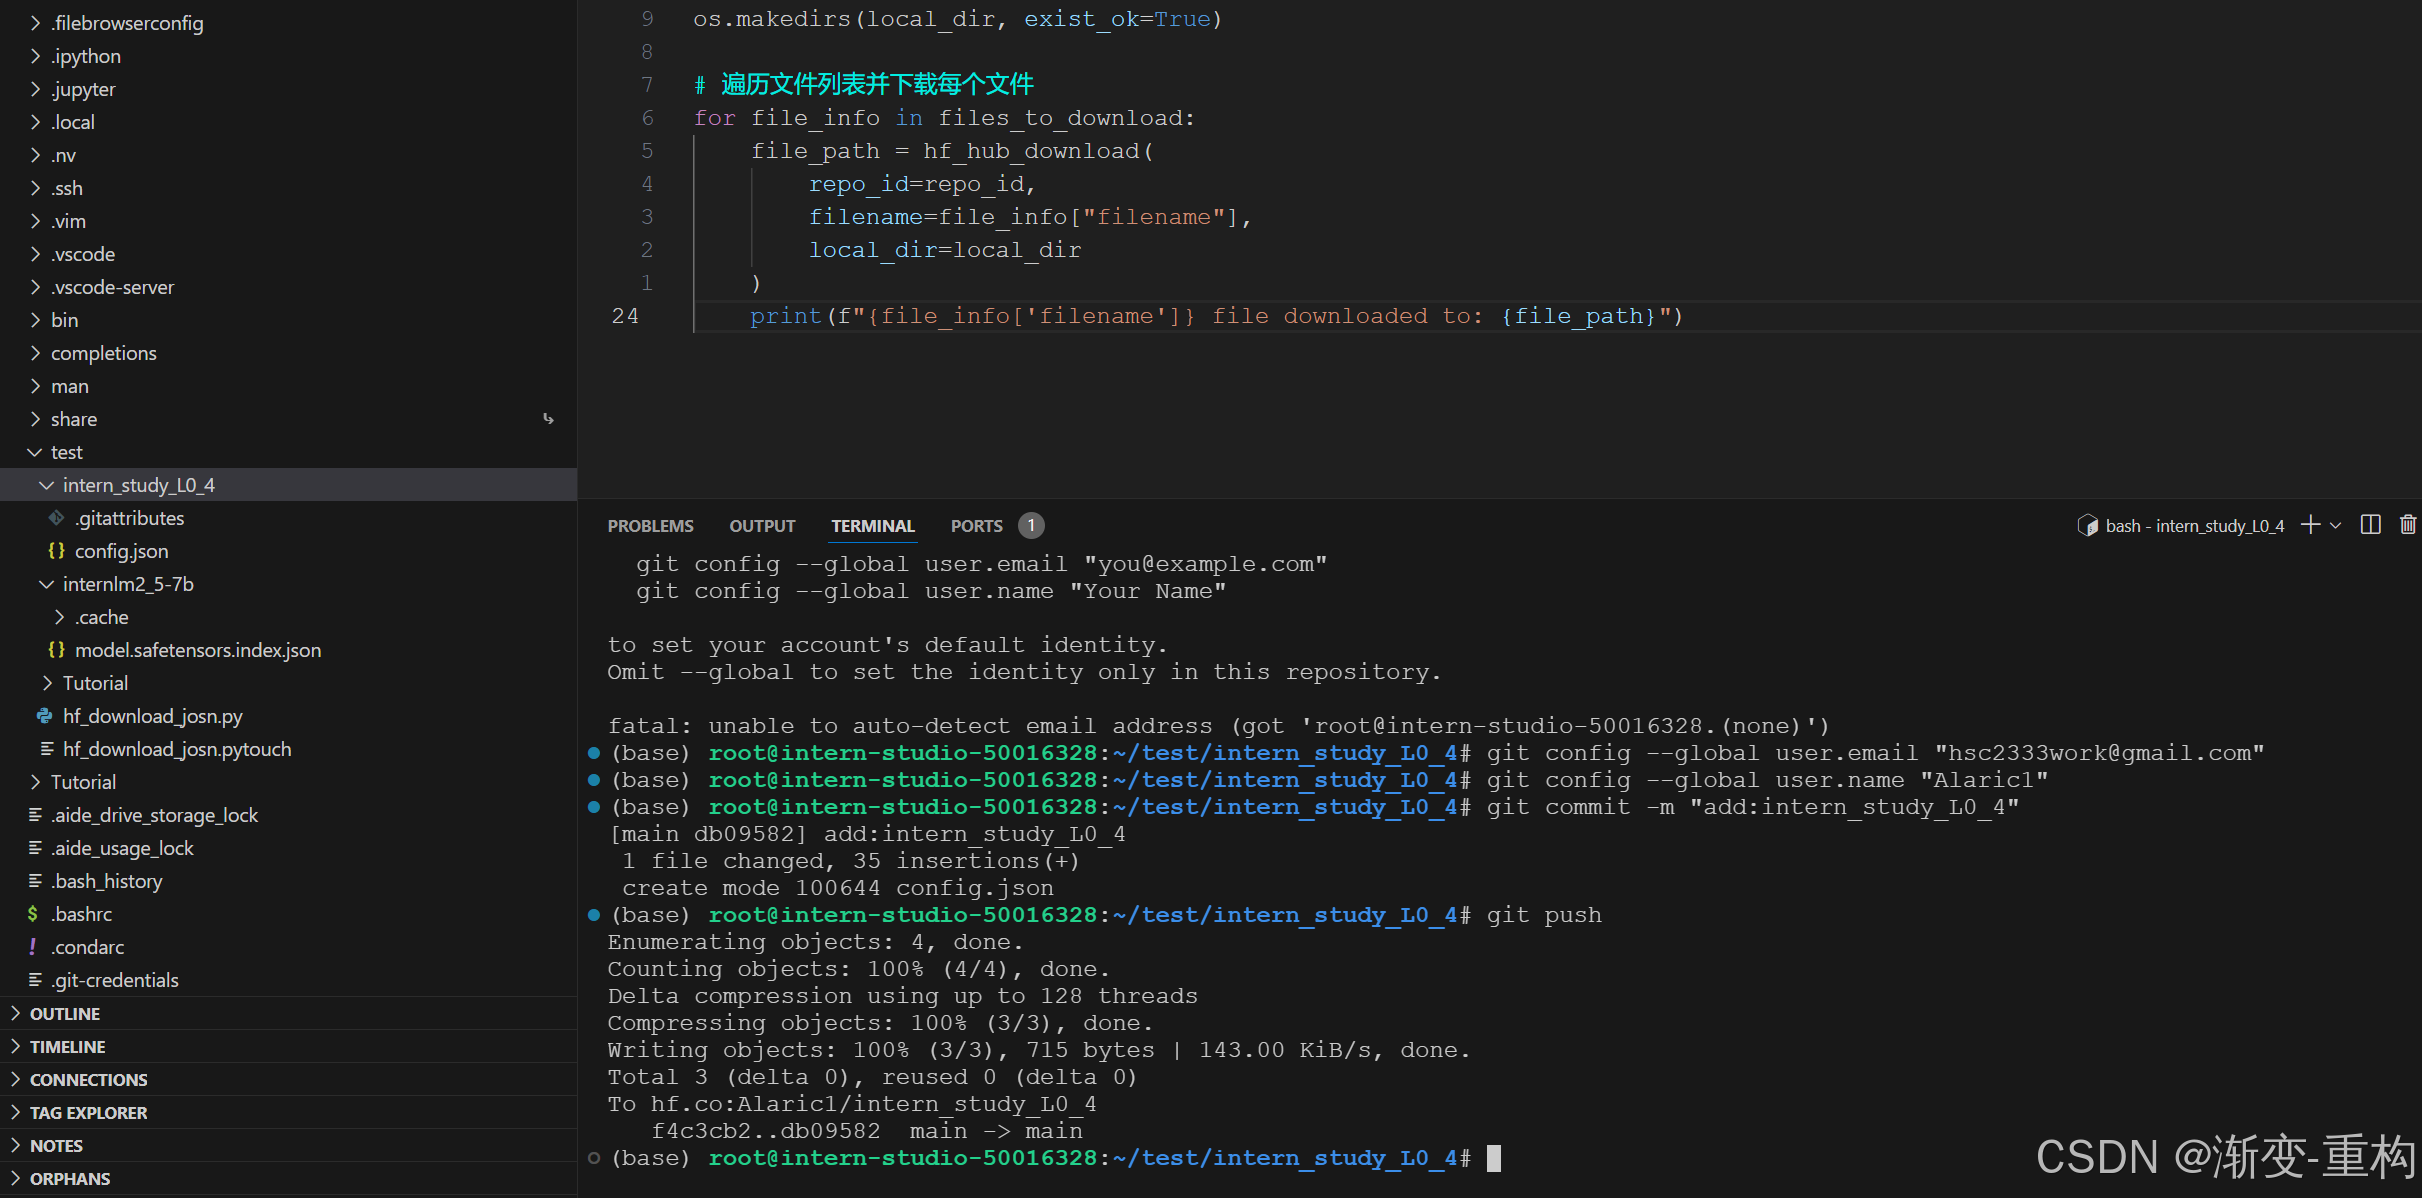Open the launch profile dropdown next to the plus
Screen dimensions: 2422x1198
coord(2336,525)
